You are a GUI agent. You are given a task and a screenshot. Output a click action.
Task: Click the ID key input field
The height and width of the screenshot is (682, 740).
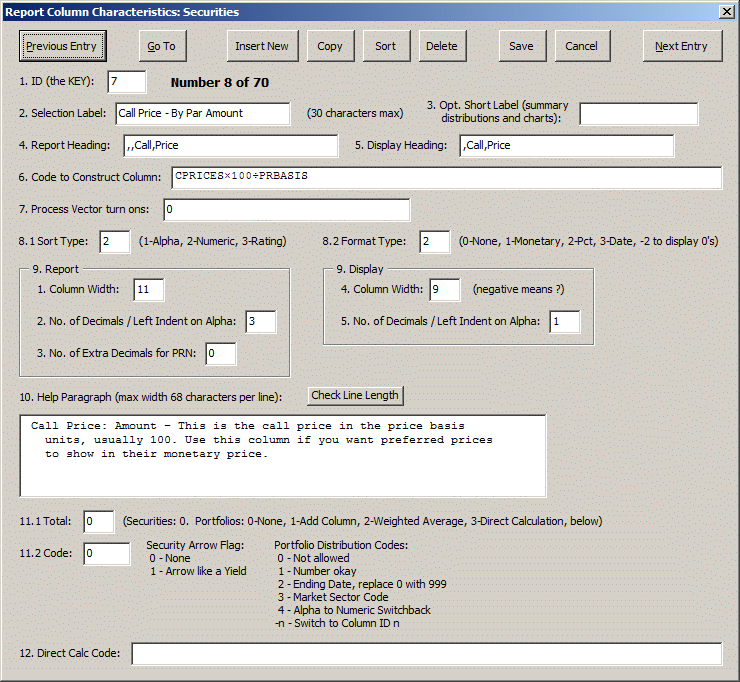click(x=127, y=82)
